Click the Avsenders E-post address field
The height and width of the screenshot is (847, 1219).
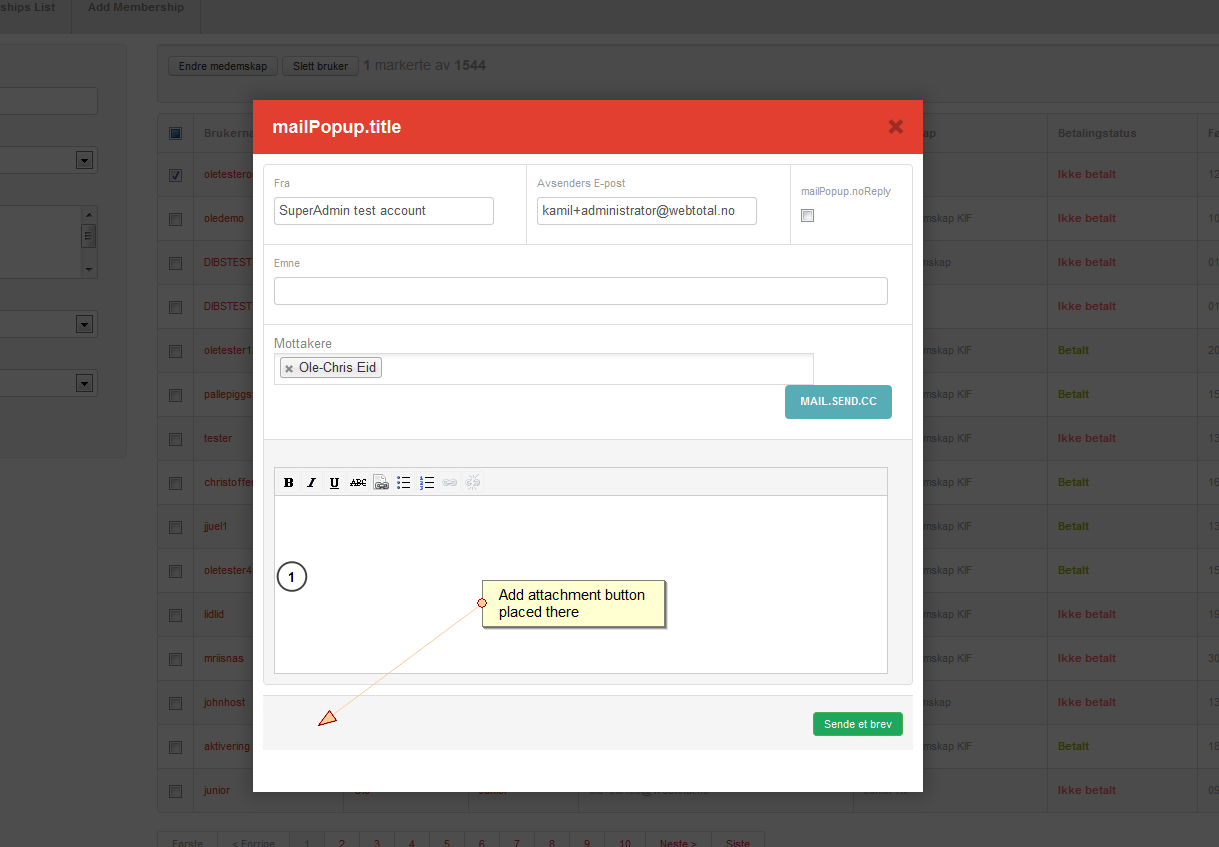647,211
